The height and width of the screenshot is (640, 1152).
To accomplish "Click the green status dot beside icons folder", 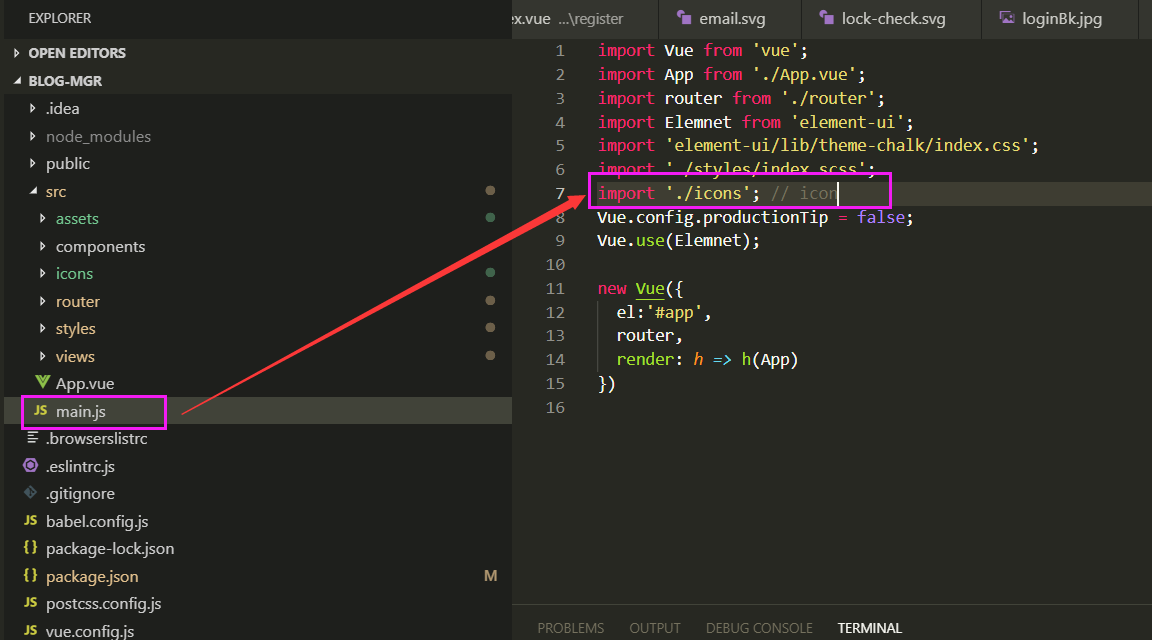I will [490, 273].
